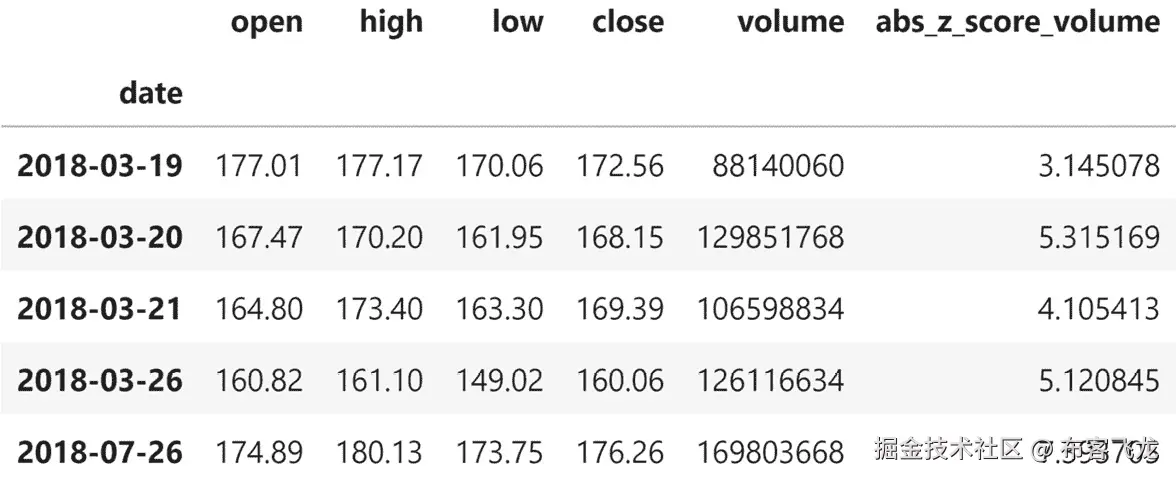Click the 'high' column header

(391, 22)
